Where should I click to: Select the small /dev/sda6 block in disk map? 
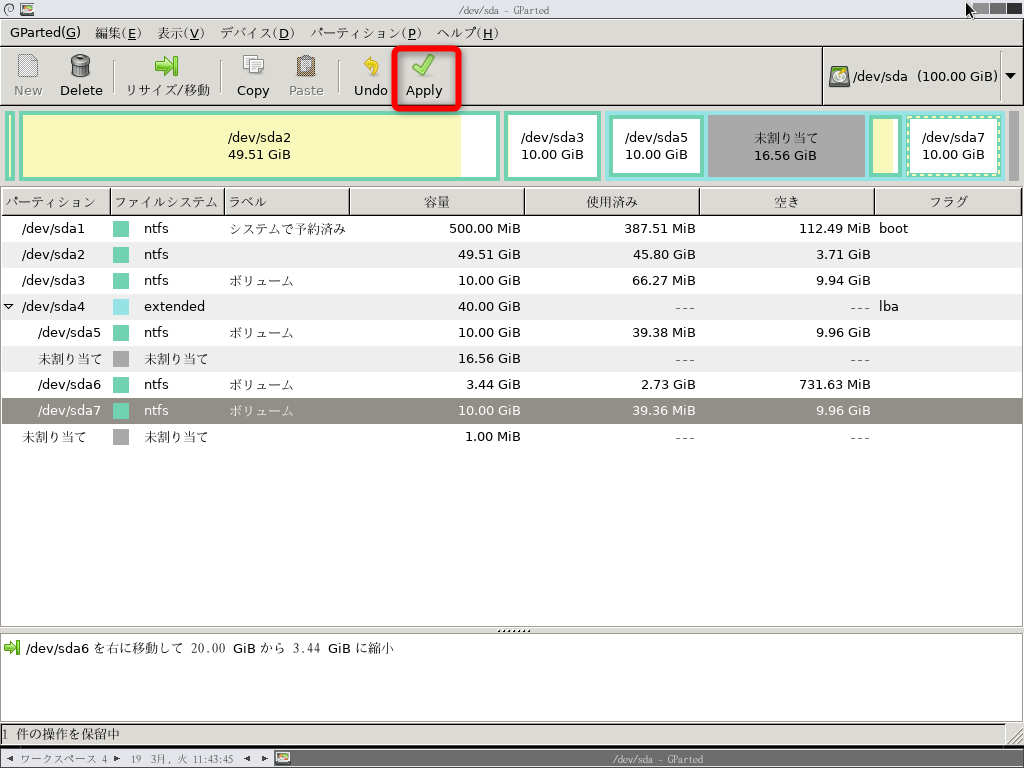[x=885, y=146]
